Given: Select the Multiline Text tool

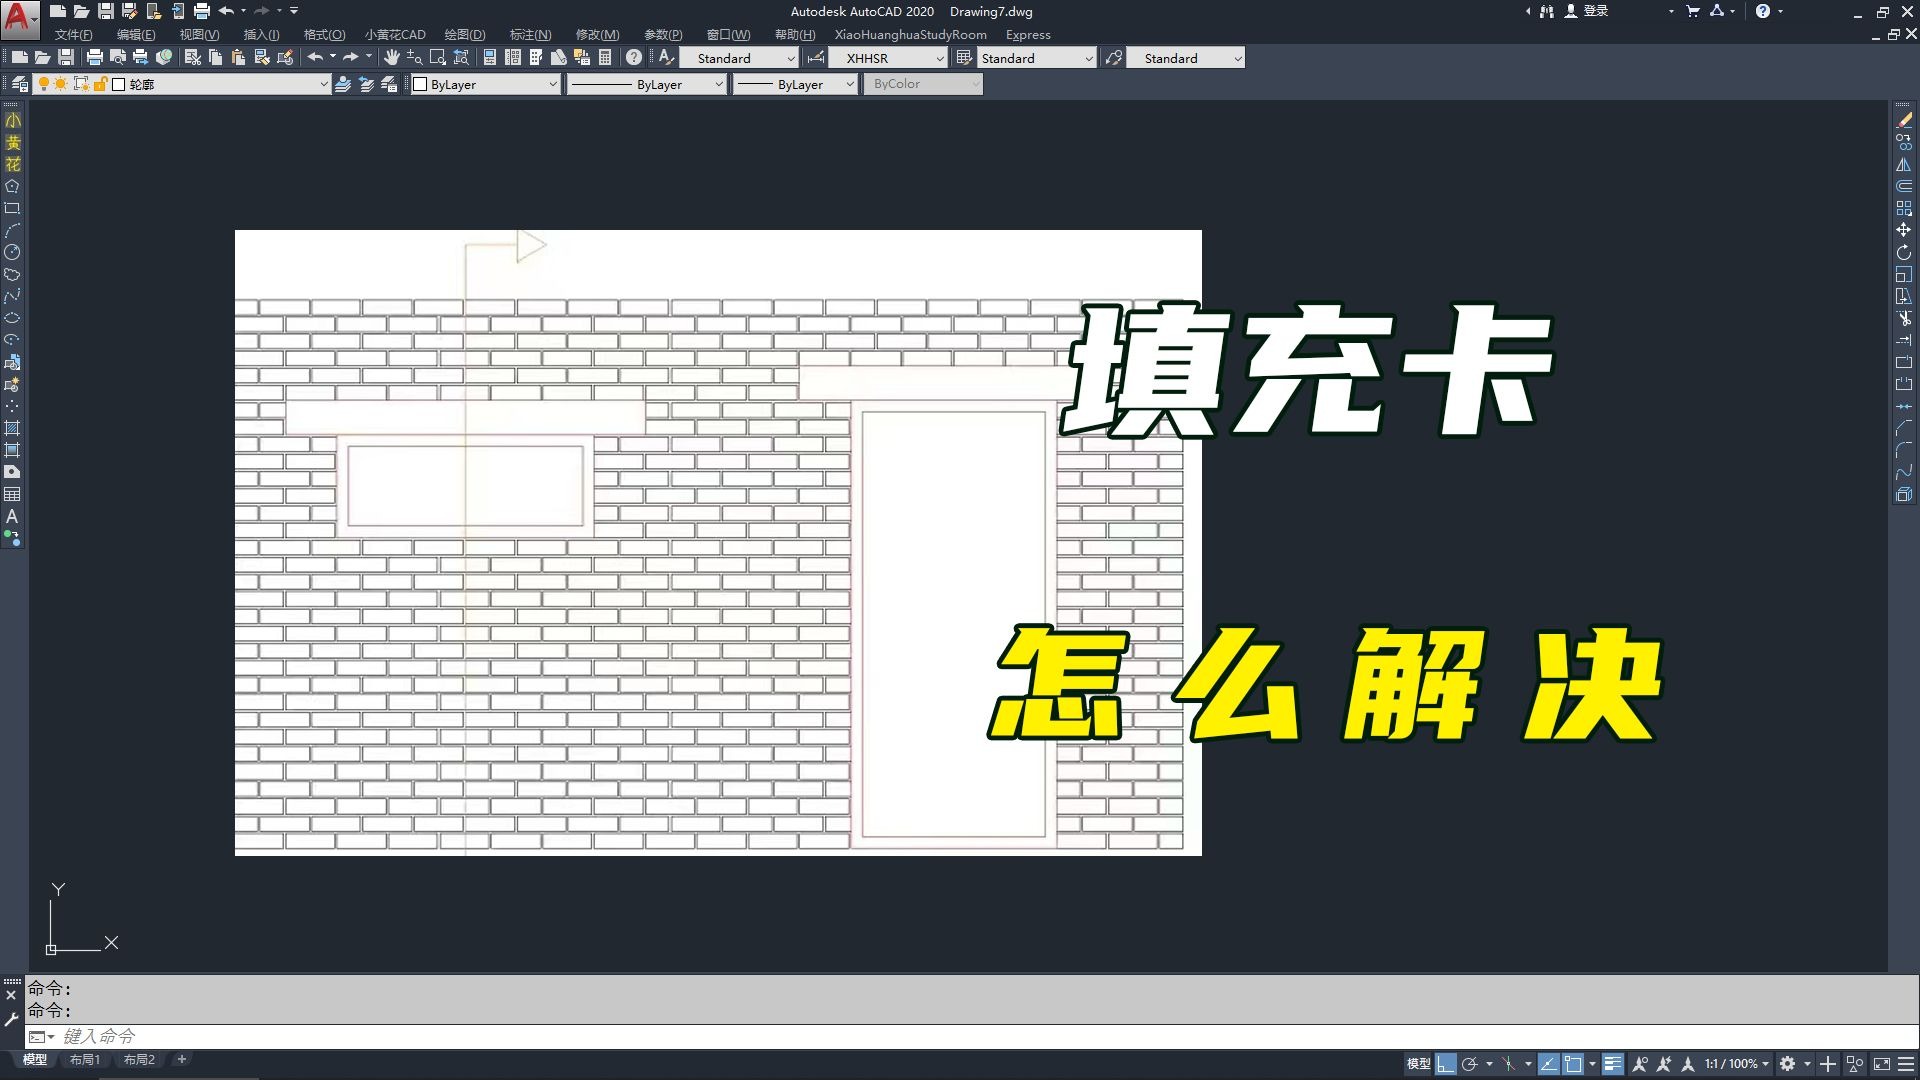Looking at the screenshot, I should (13, 517).
